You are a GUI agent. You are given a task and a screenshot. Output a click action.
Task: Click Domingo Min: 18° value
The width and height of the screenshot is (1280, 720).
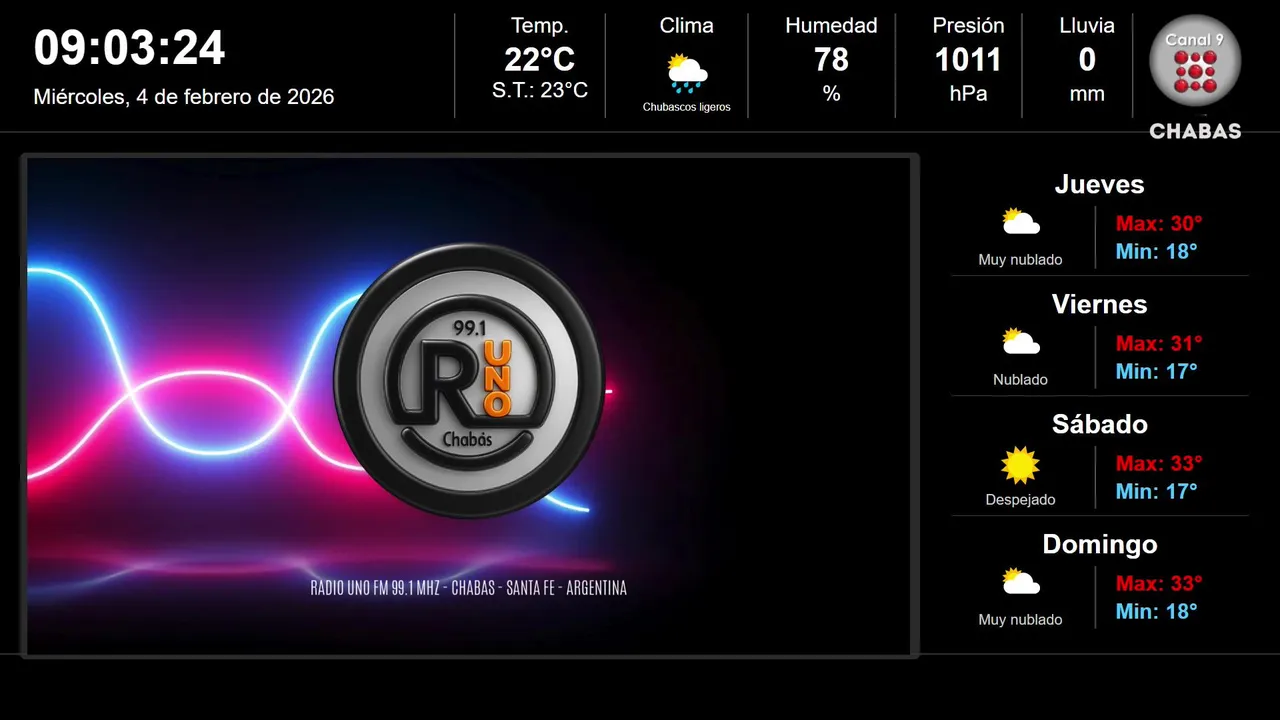(x=1156, y=611)
